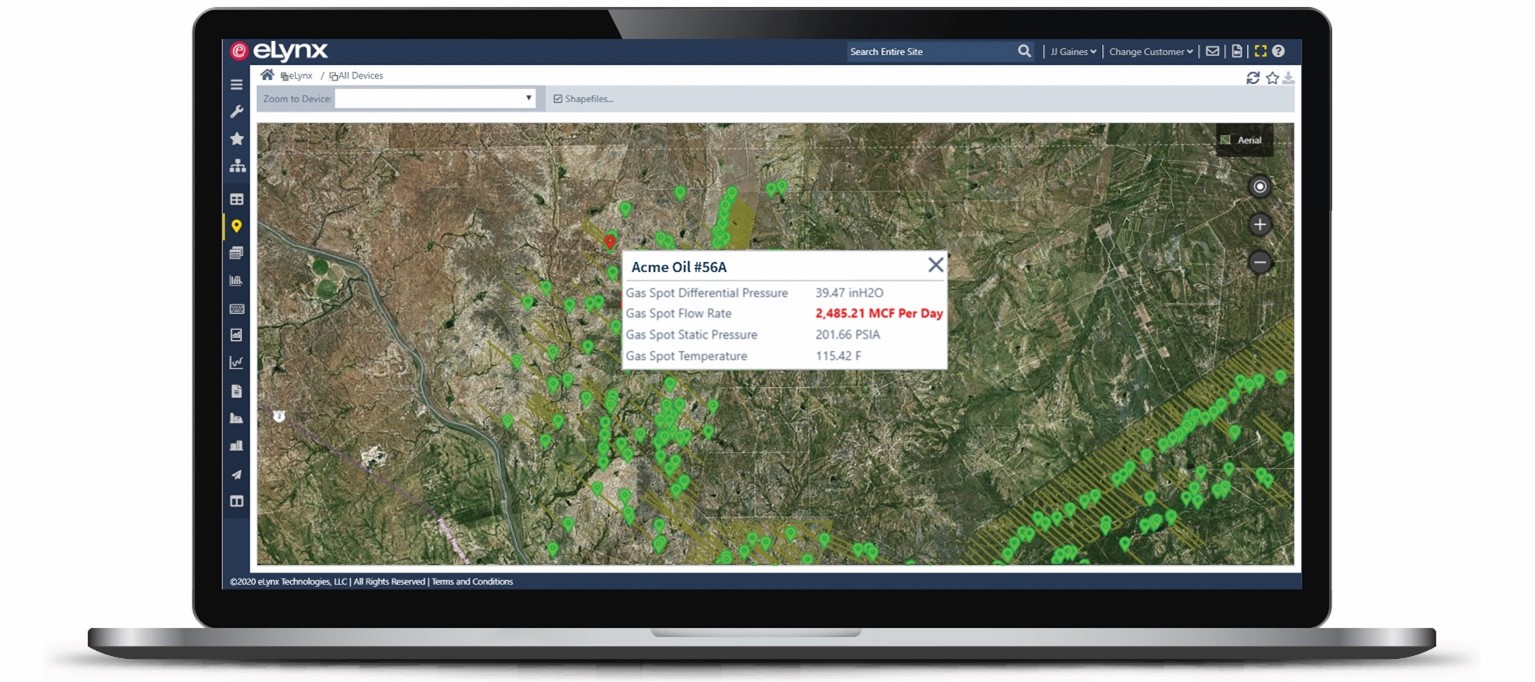1535x682 pixels.
Task: Refresh the map with the refresh icon
Action: (x=1253, y=77)
